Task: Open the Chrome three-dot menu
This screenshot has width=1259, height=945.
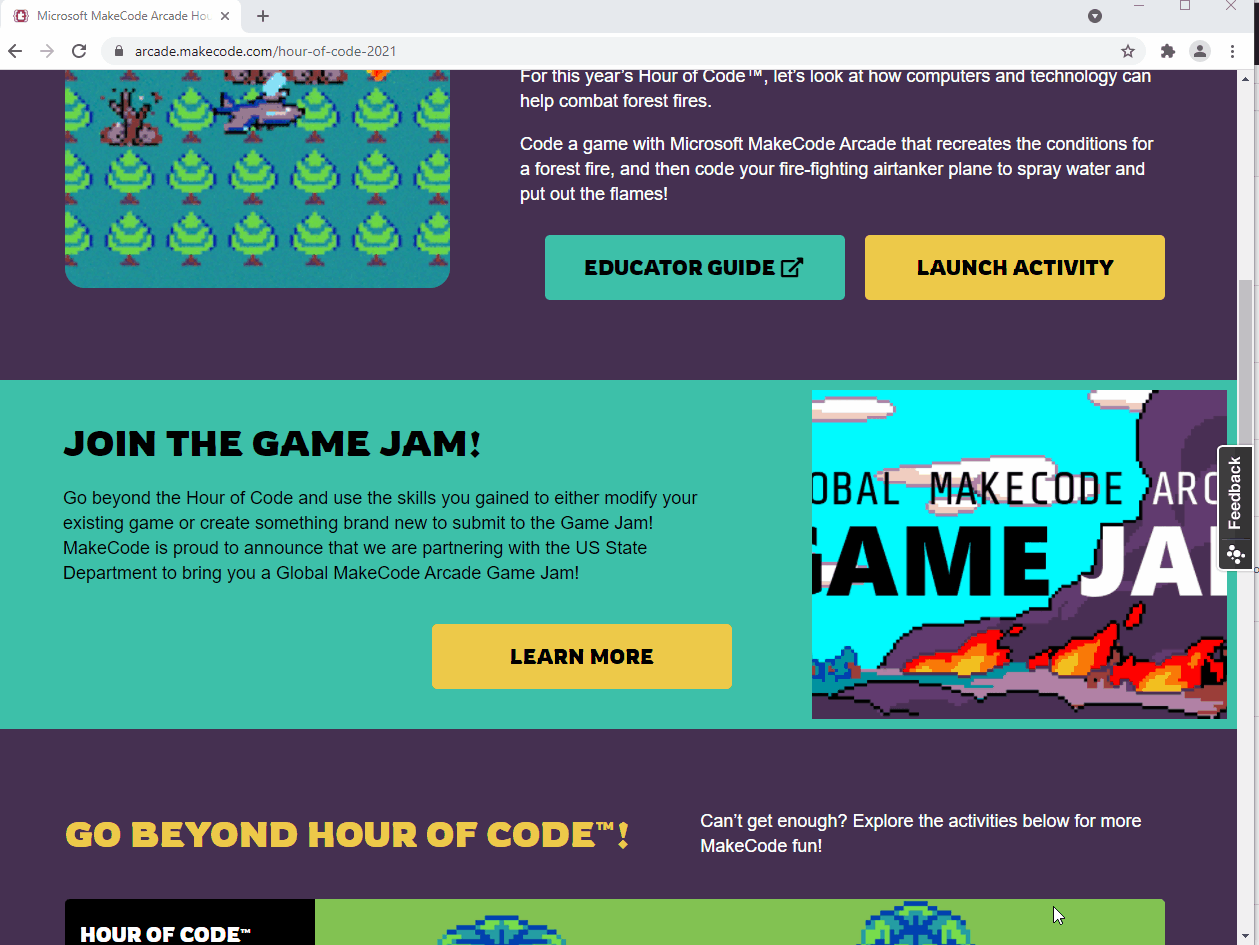Action: click(x=1233, y=51)
